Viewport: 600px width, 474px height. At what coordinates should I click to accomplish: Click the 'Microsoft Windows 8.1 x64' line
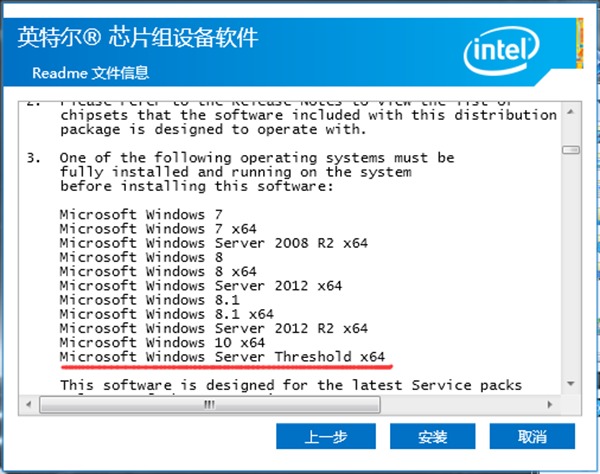point(167,314)
